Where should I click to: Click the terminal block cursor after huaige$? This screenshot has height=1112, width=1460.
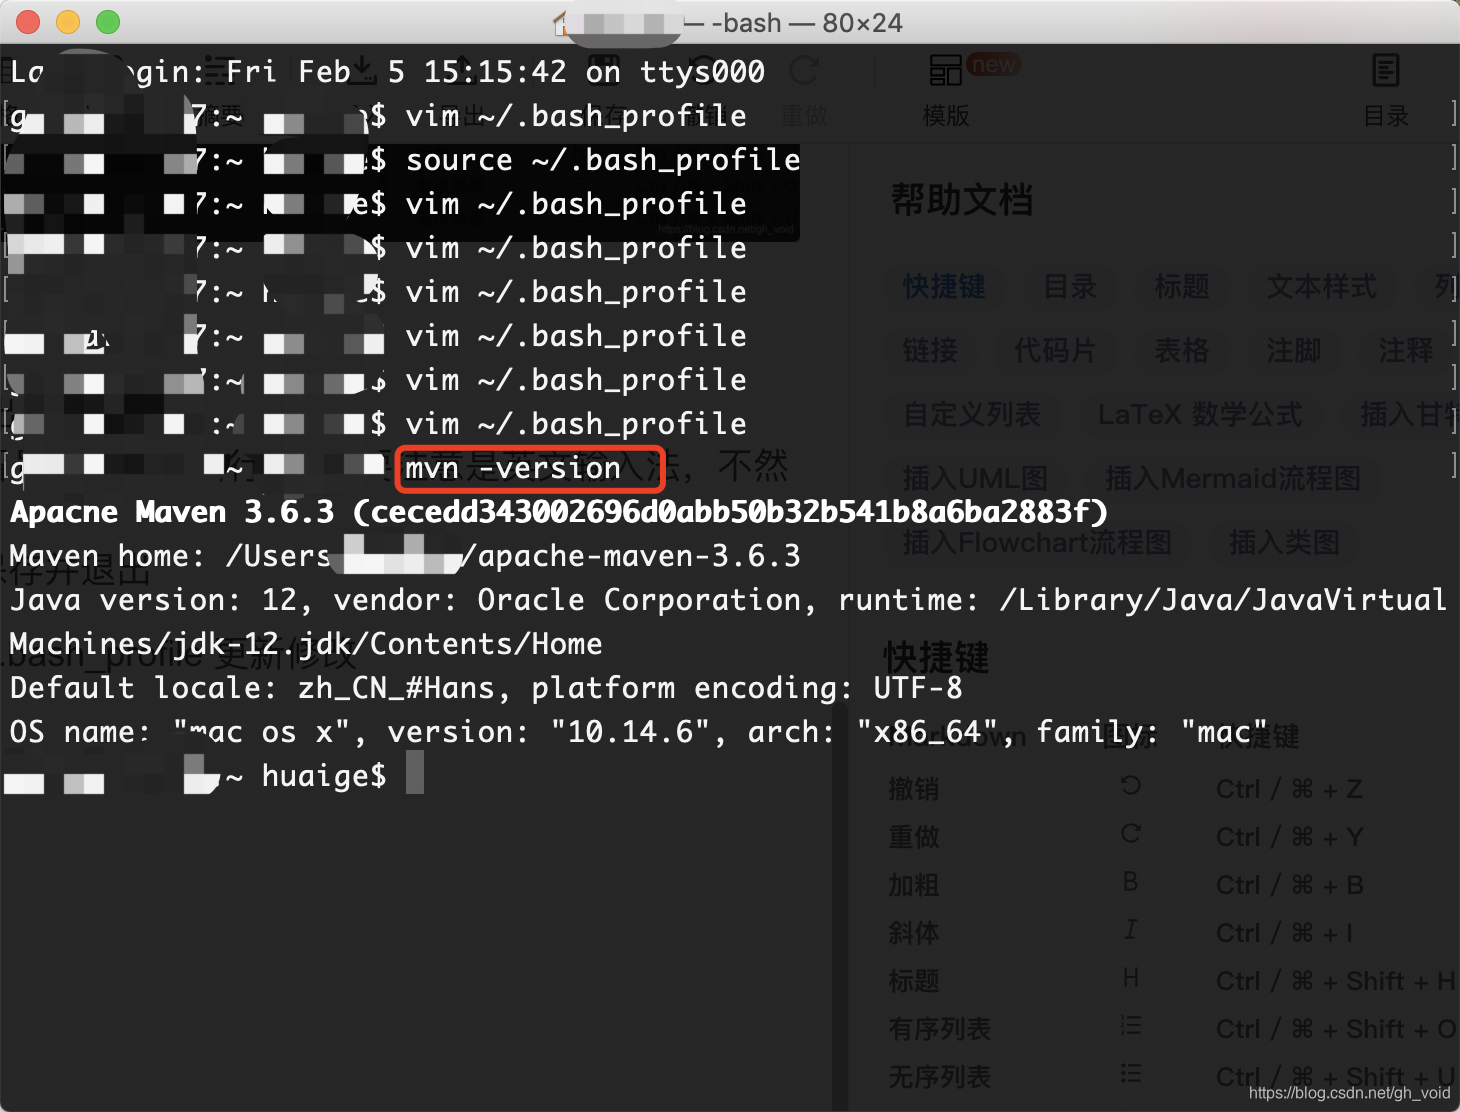415,775
